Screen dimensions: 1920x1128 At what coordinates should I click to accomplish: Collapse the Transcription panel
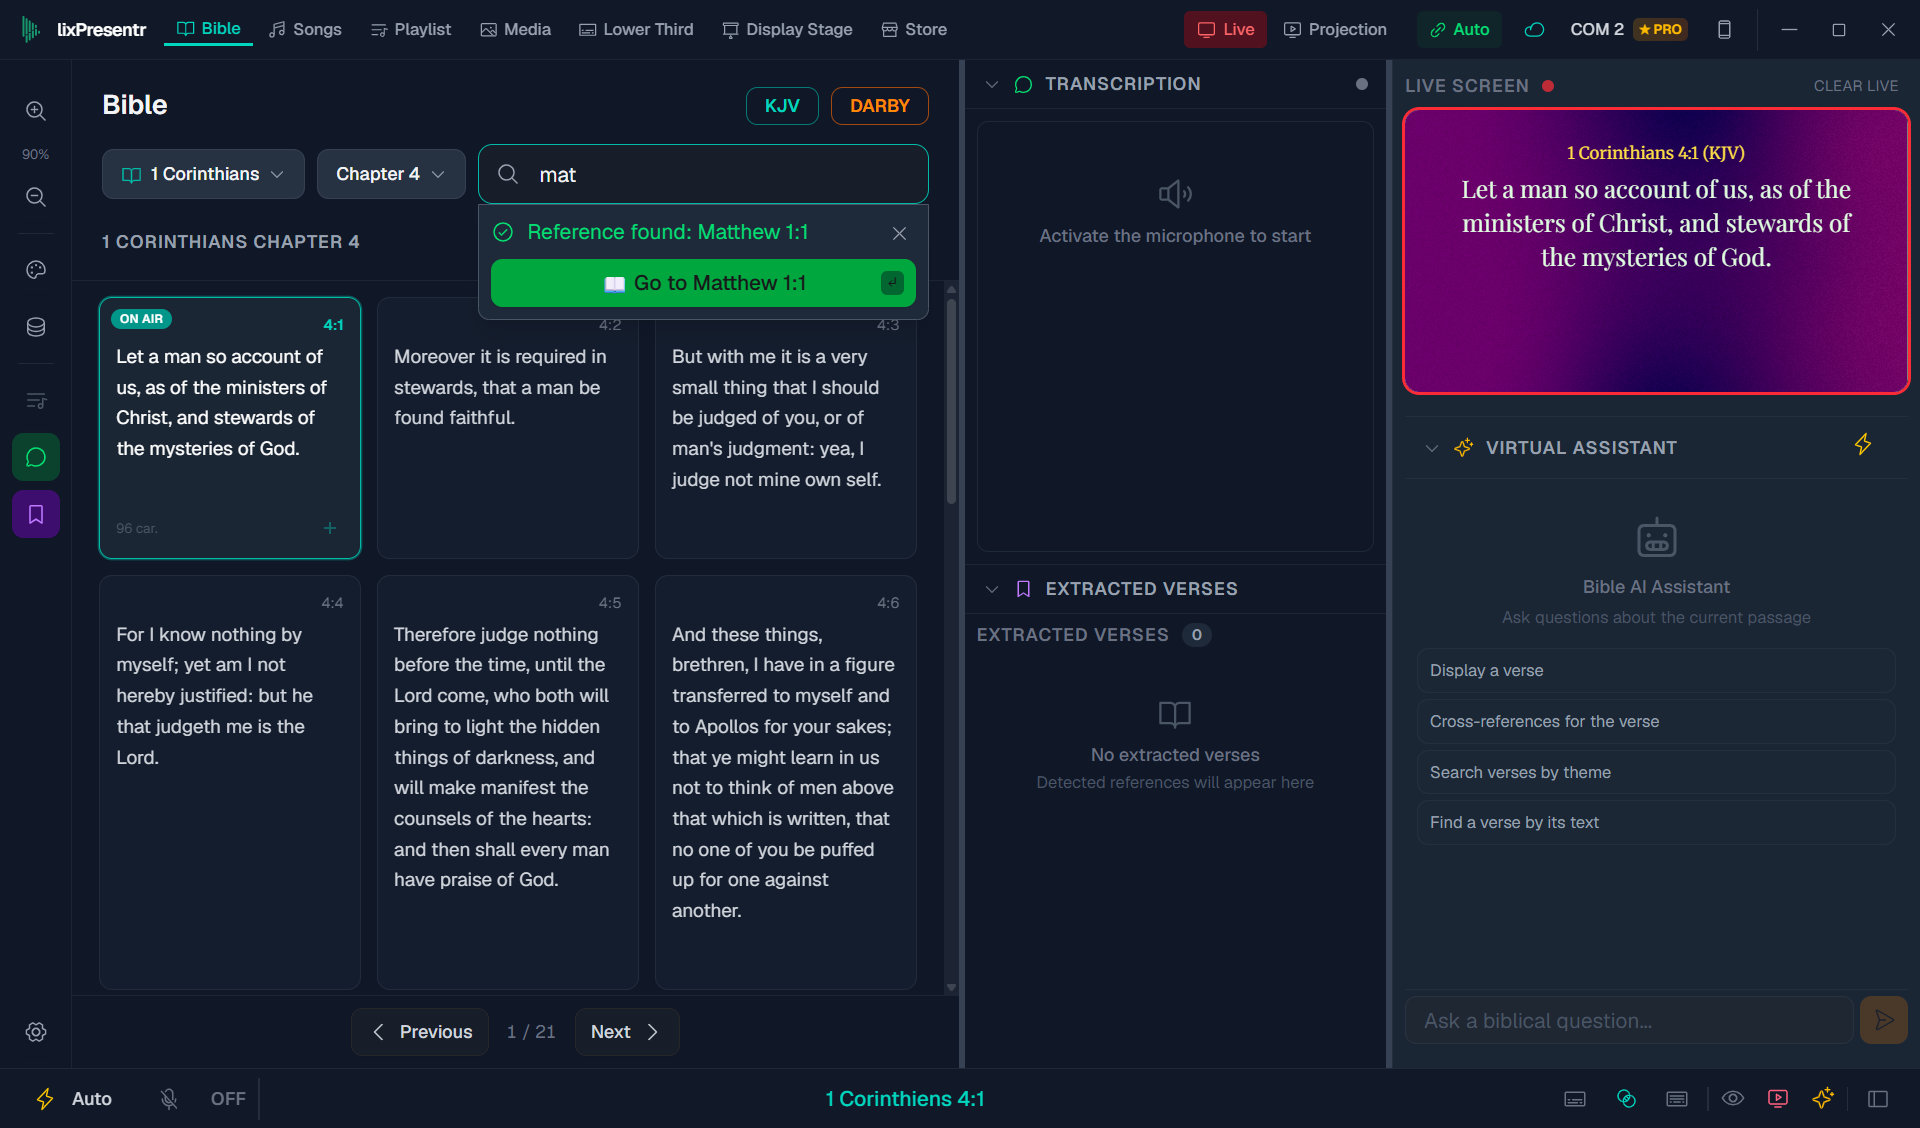pyautogui.click(x=992, y=85)
